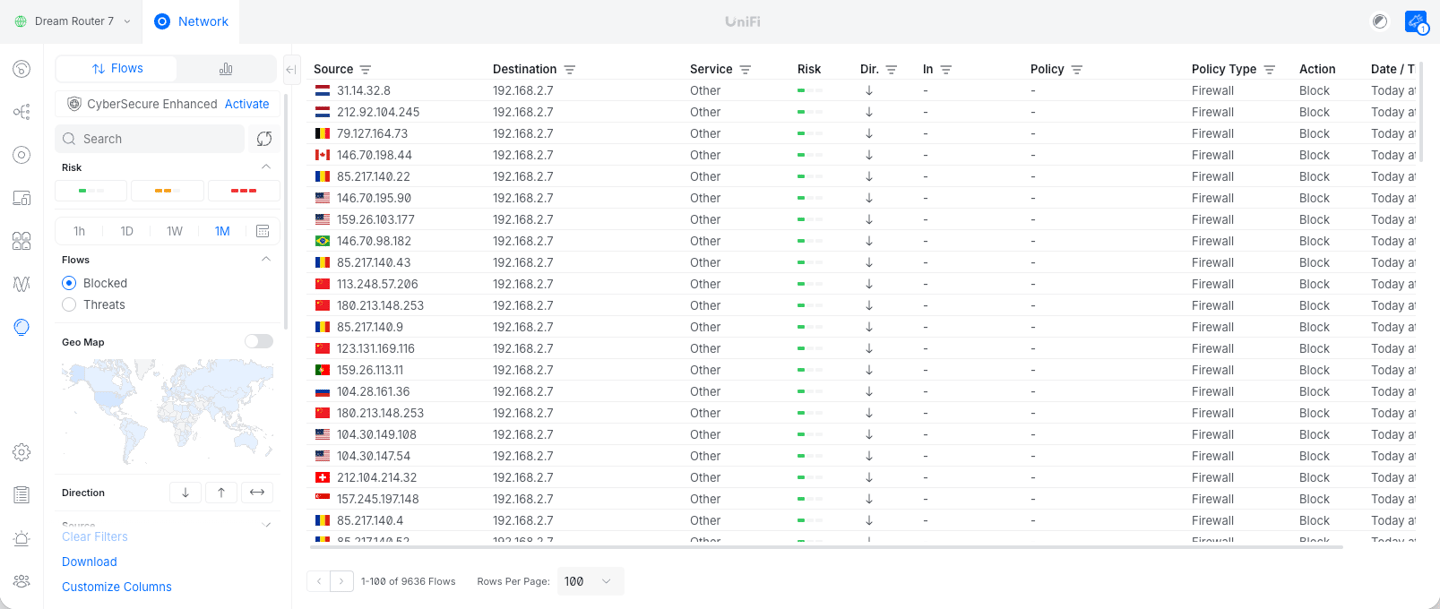Open the Rows Per Page dropdown

pyautogui.click(x=590, y=581)
